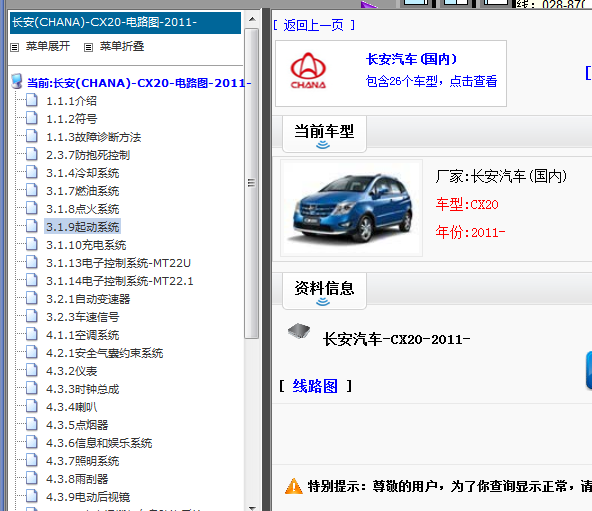Open 4.3.6信息和娱乐系统 entry
The width and height of the screenshot is (592, 511).
point(99,443)
